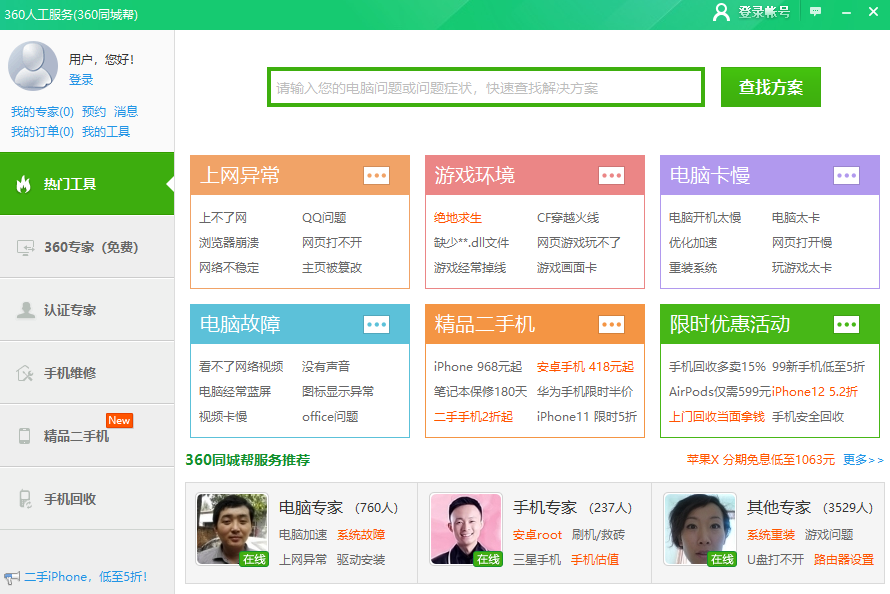Select 电脑开机太慢 entry
Image resolution: width=890 pixels, height=594 pixels.
705,218
